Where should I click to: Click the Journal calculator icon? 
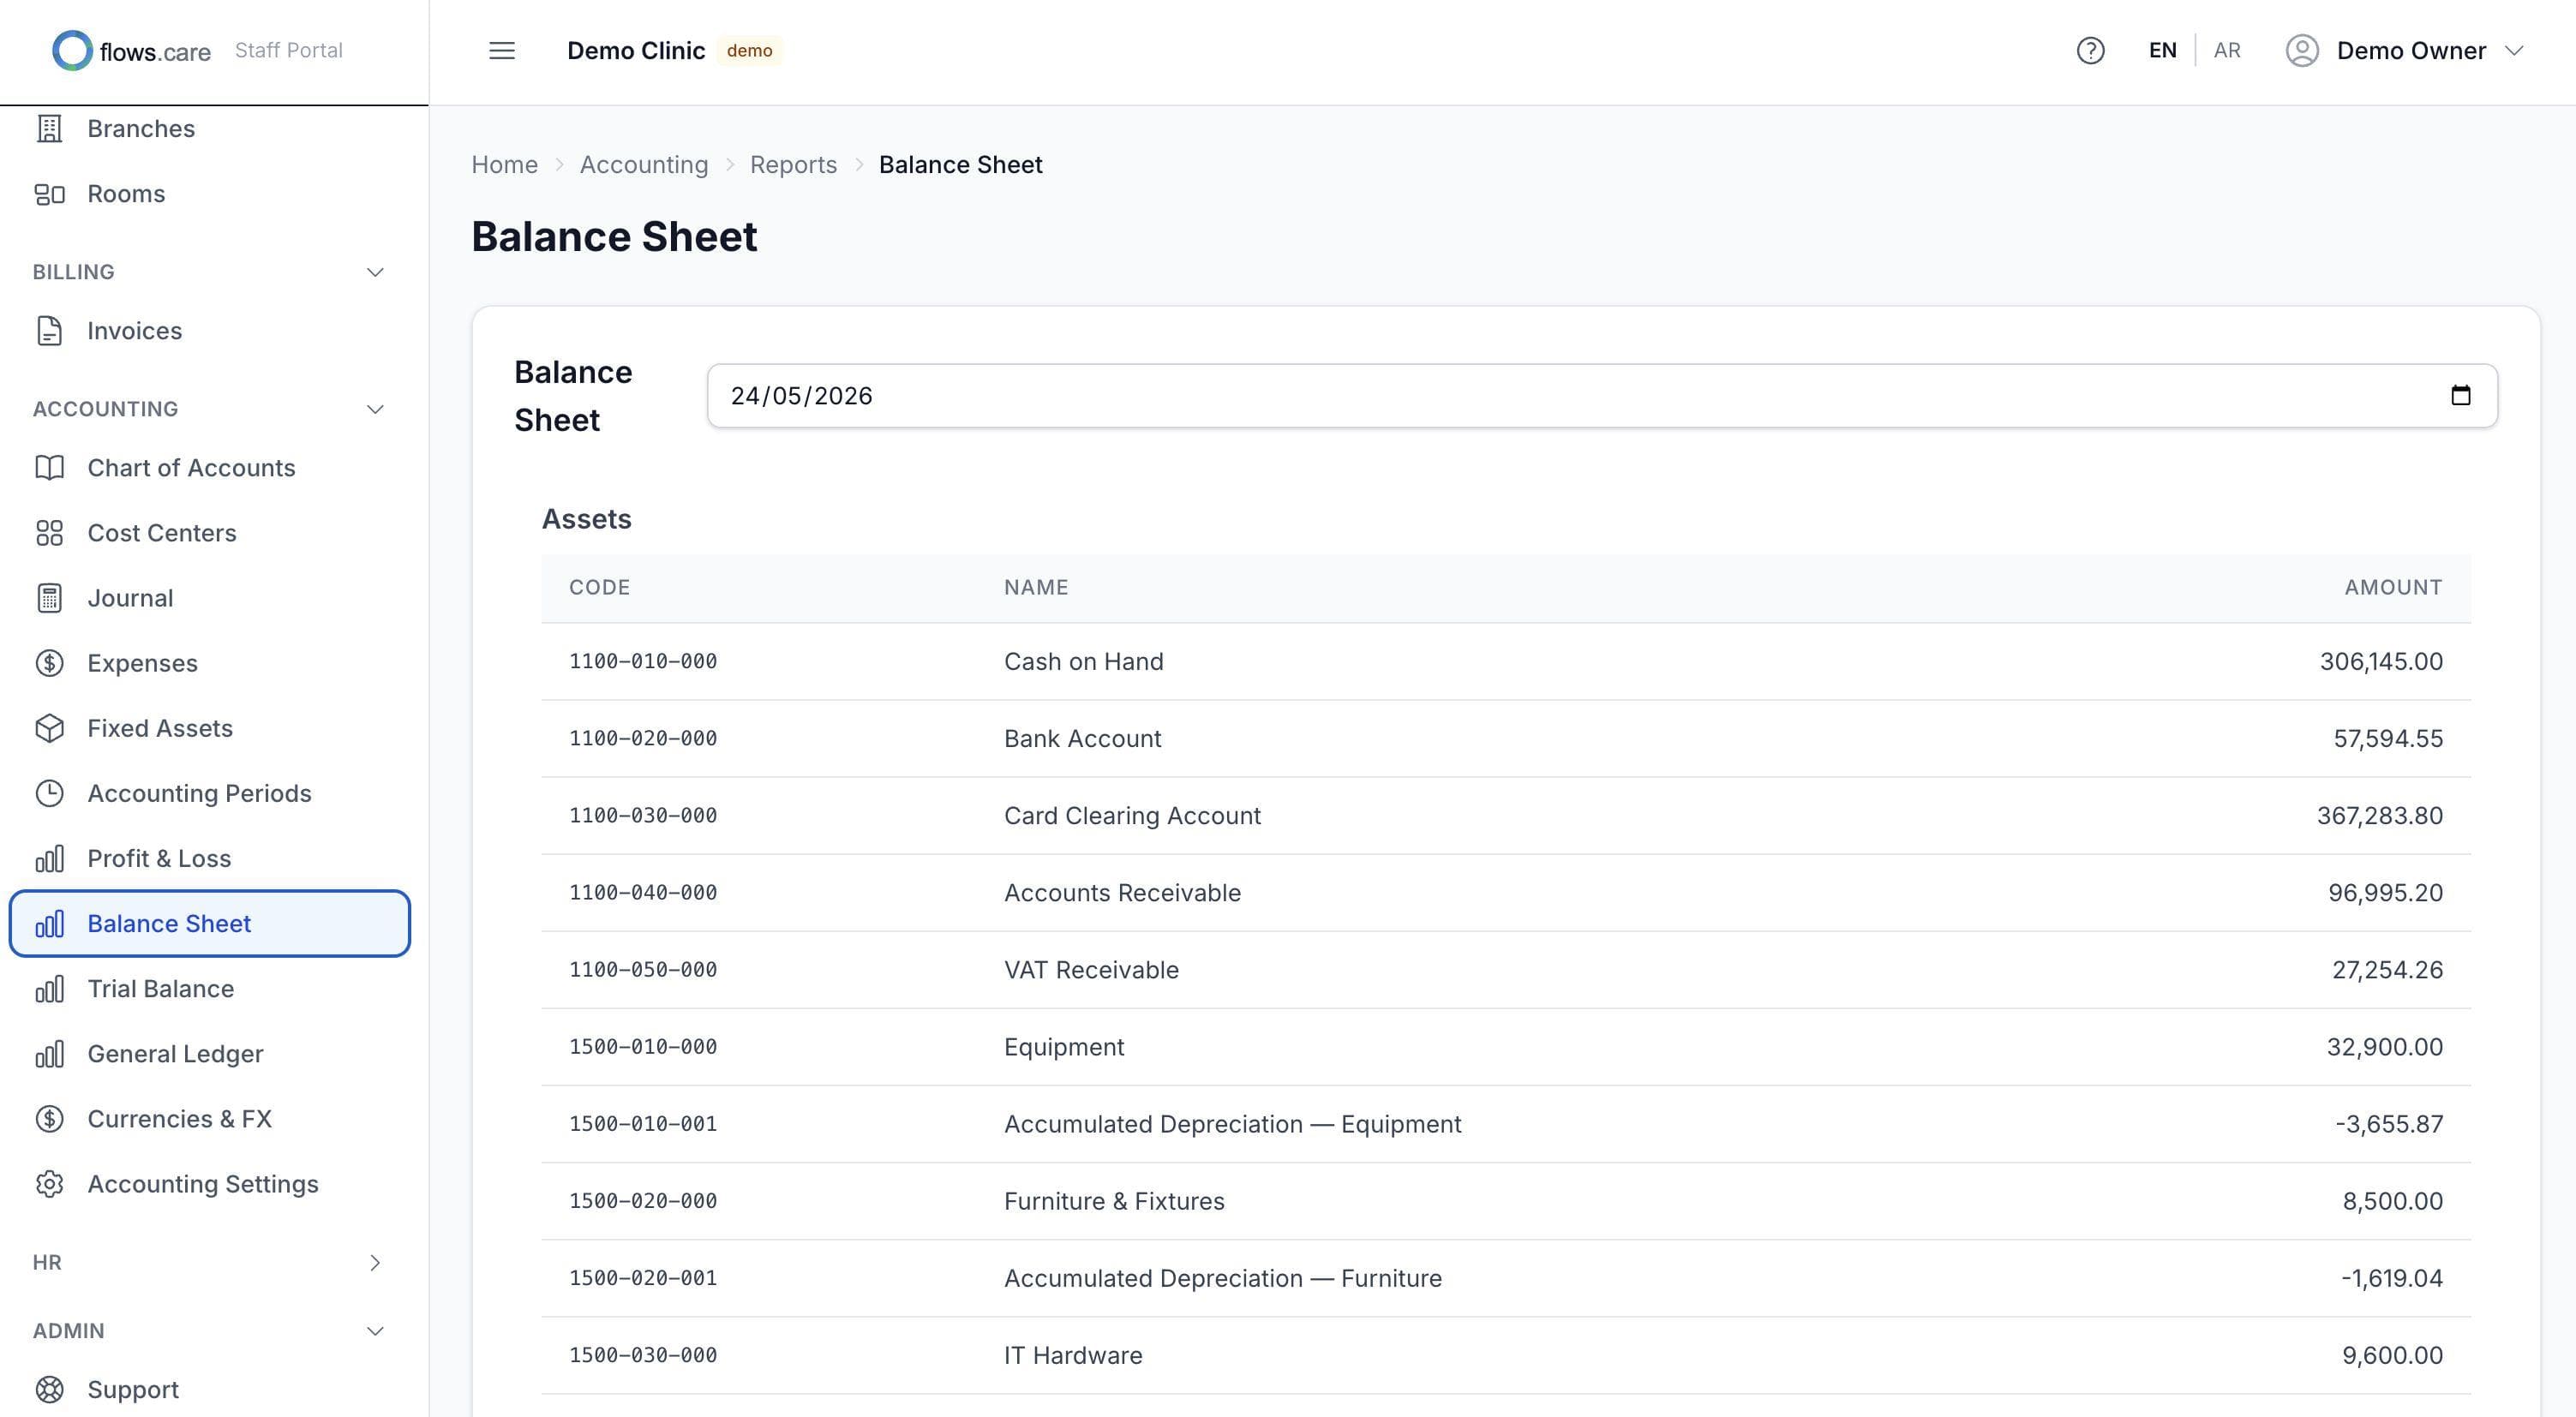[49, 598]
